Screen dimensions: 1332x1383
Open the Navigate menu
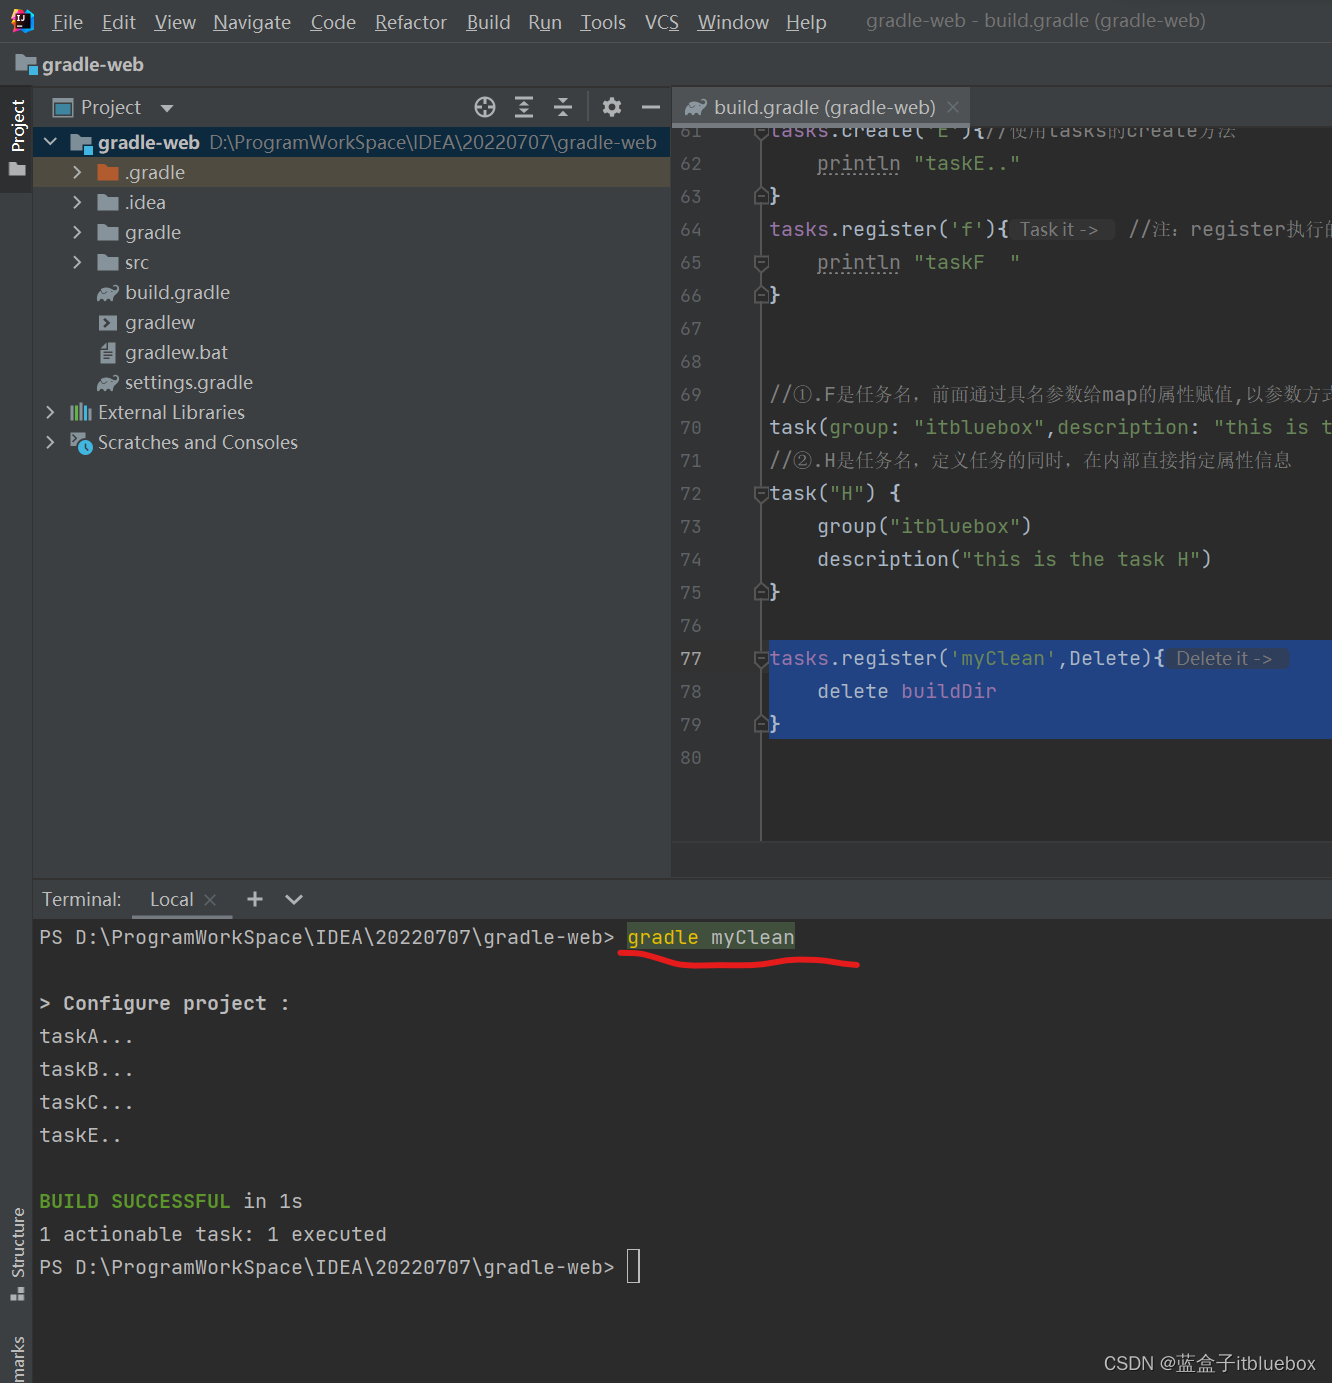pyautogui.click(x=252, y=22)
